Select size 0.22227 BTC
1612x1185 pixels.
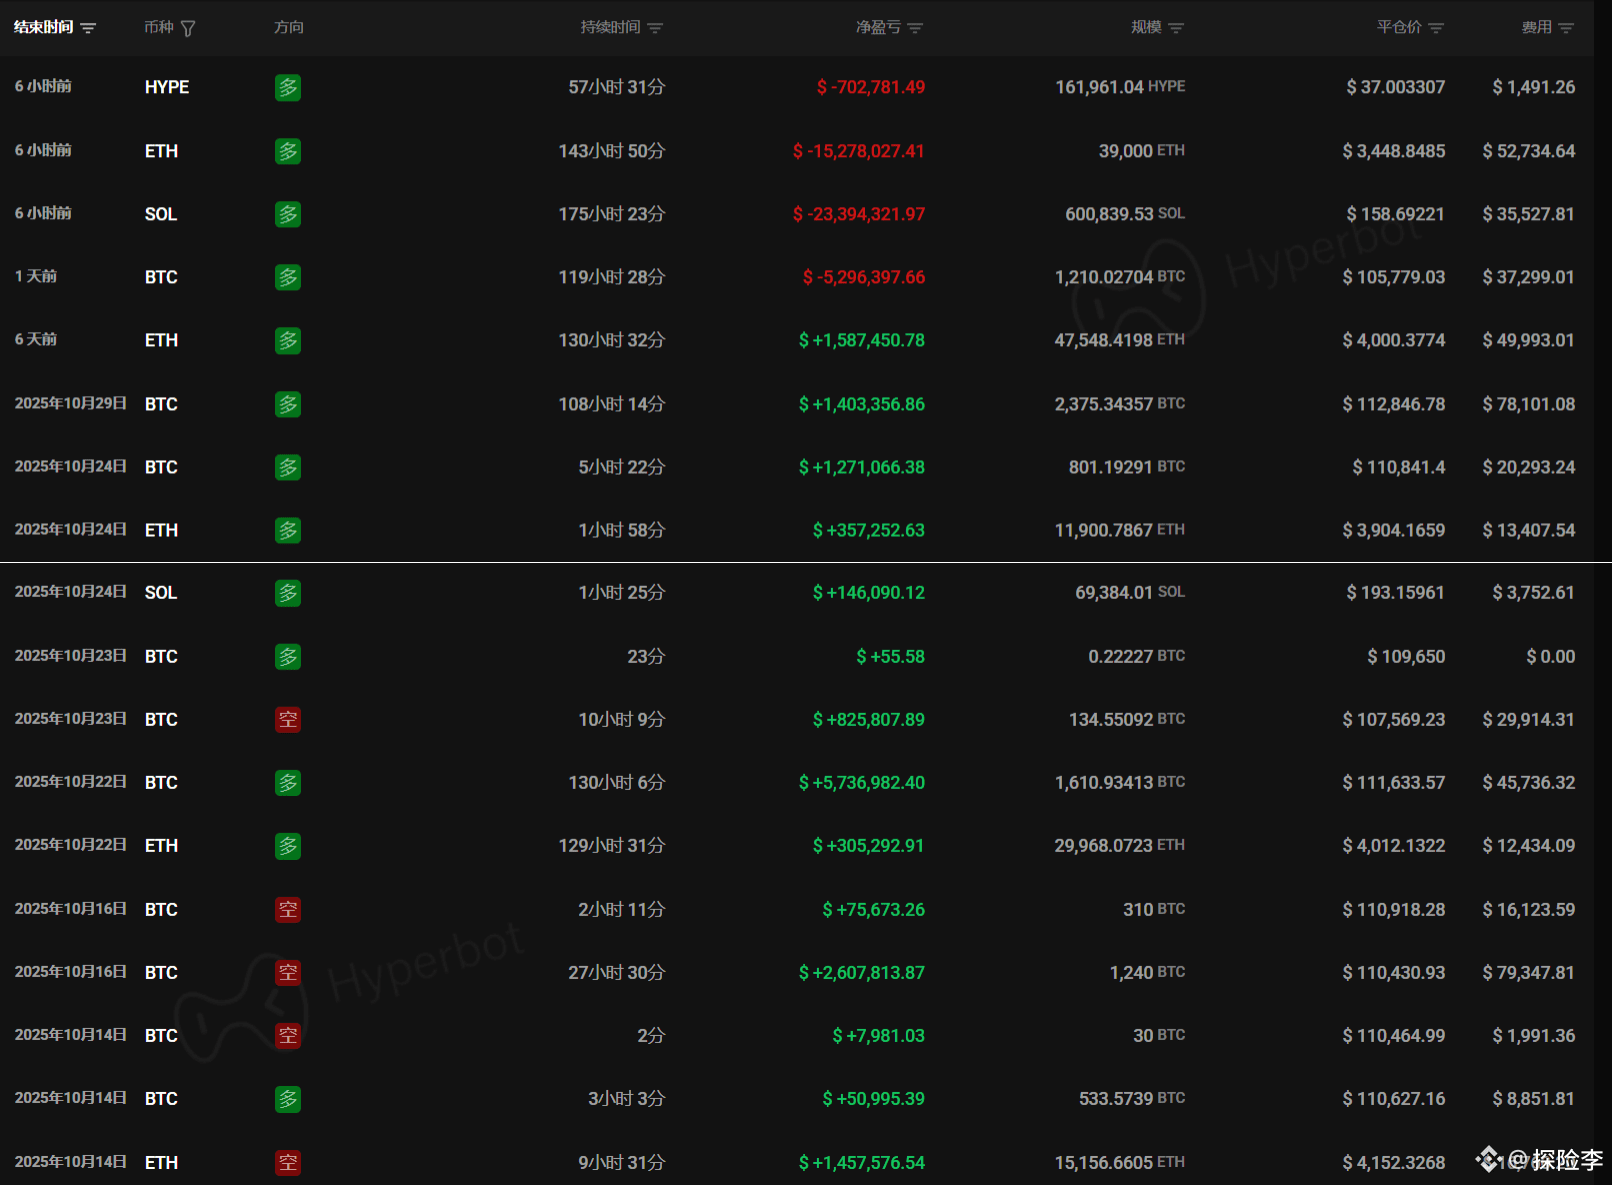click(1136, 657)
